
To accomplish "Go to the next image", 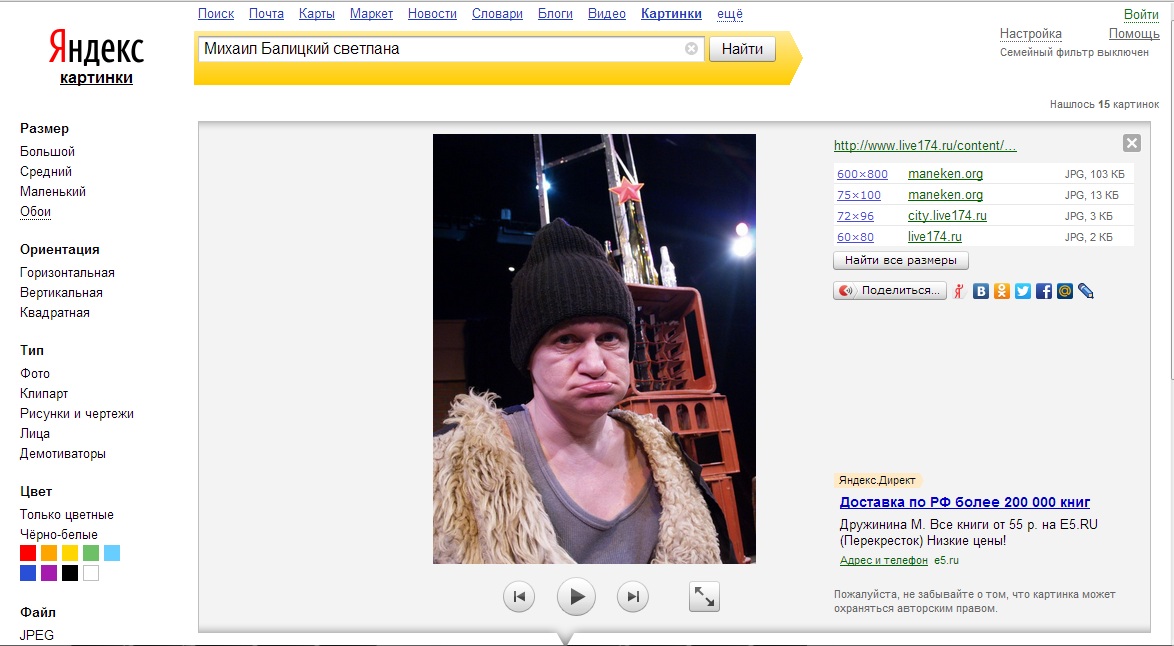I will pos(632,597).
